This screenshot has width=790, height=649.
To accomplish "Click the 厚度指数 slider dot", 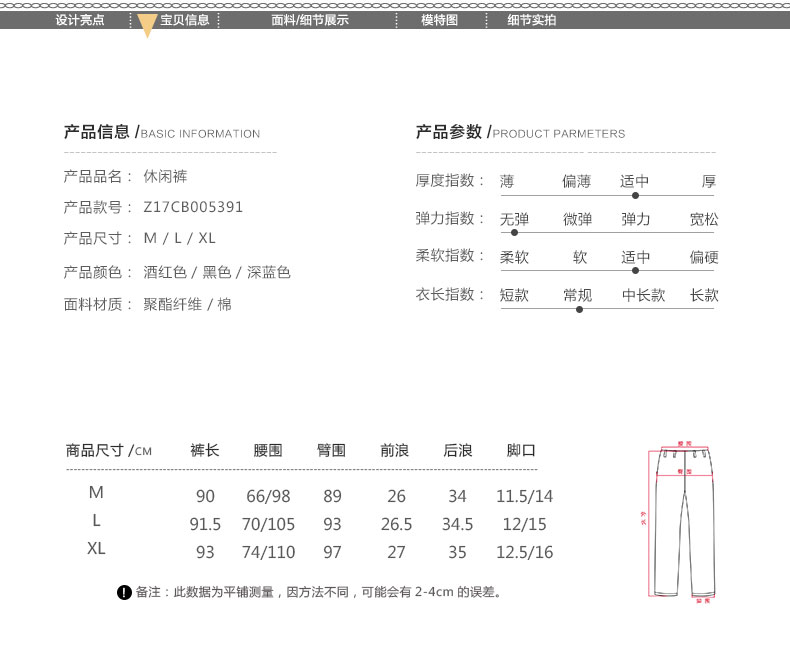I will (635, 196).
